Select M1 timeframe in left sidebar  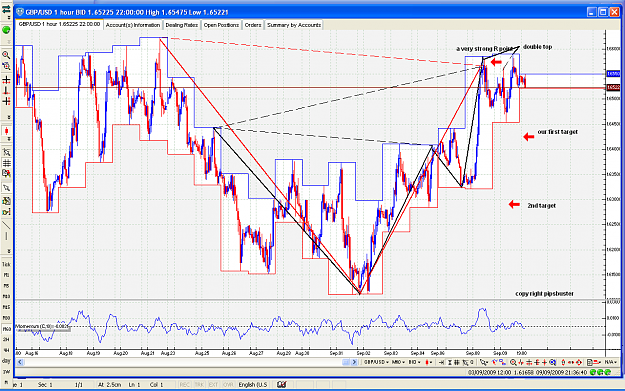click(x=6, y=275)
